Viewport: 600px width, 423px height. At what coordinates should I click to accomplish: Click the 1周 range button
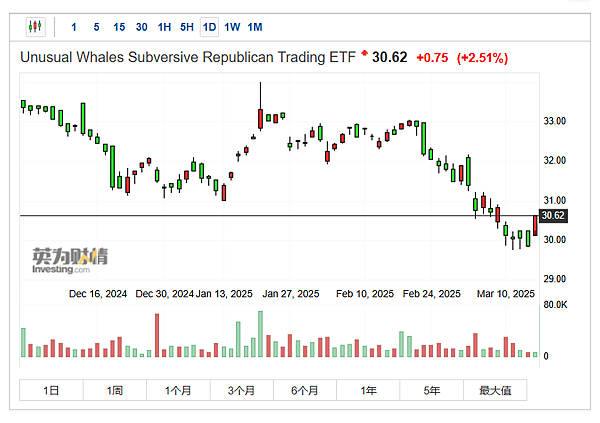pos(114,390)
